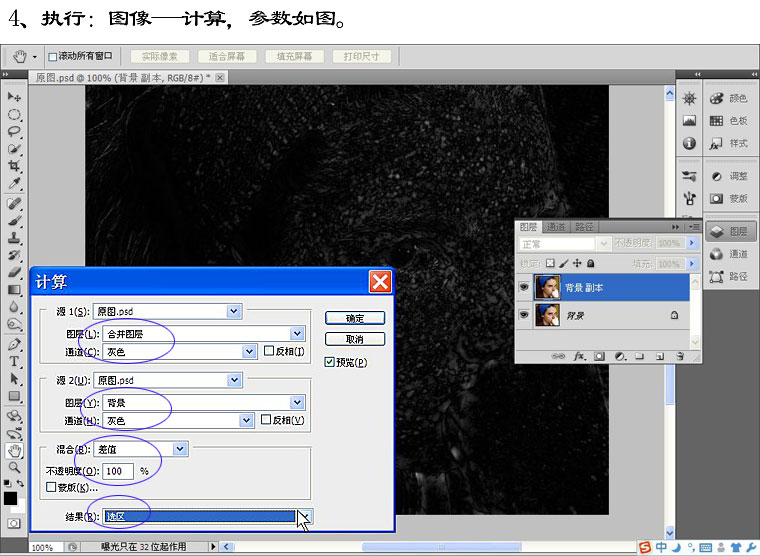
Task: Enable the 反相(I) checkbox for Source 1
Action: (269, 350)
